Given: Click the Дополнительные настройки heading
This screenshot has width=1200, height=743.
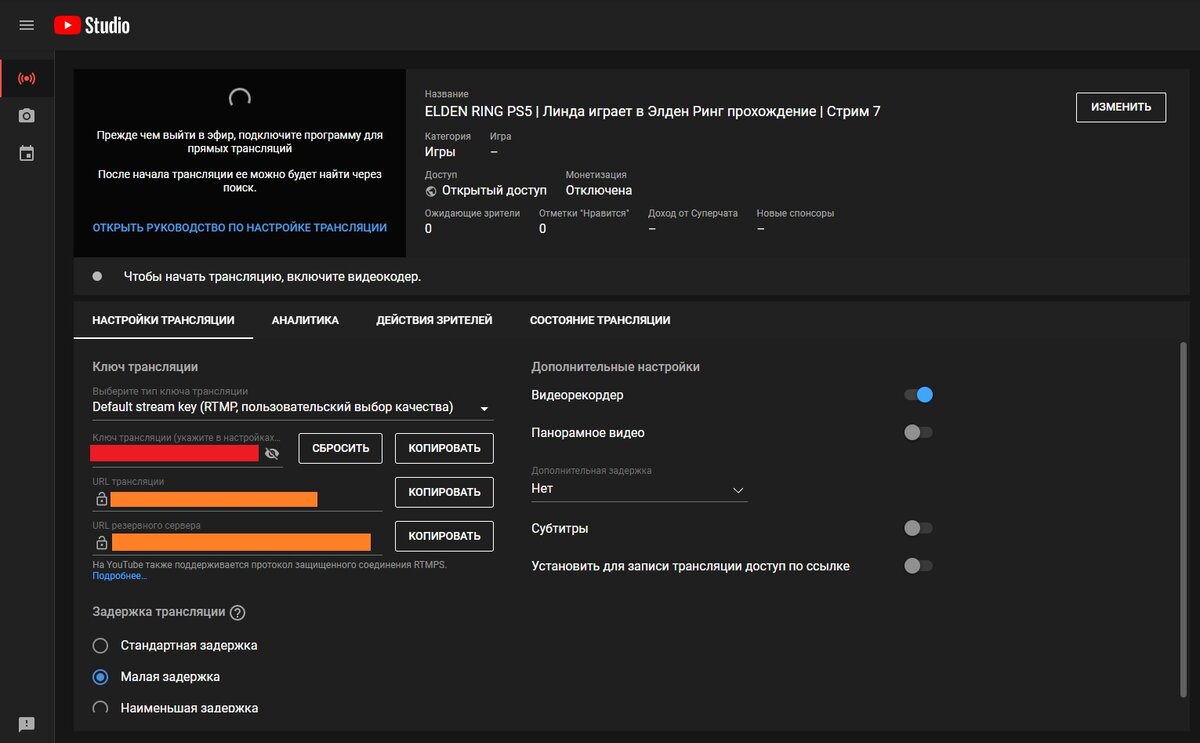Looking at the screenshot, I should coord(616,367).
